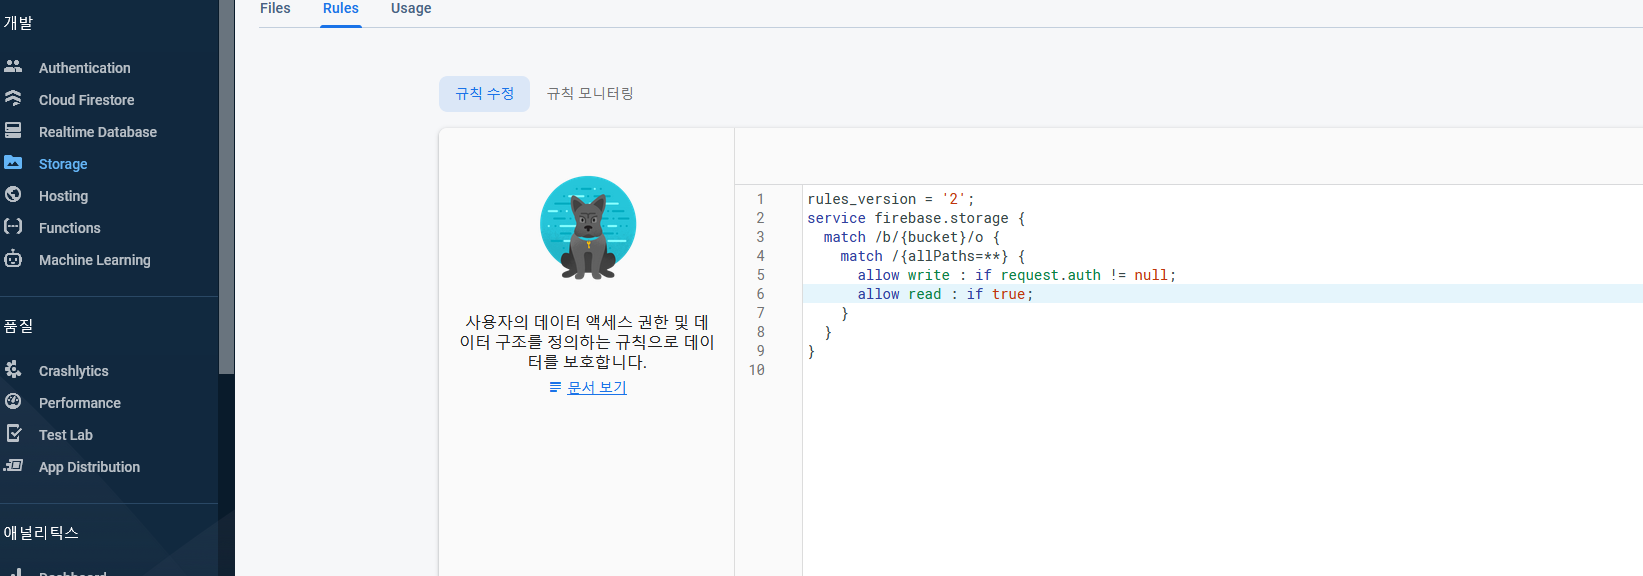1643x576 pixels.
Task: Click the Functions brackets icon
Action: (x=13, y=226)
